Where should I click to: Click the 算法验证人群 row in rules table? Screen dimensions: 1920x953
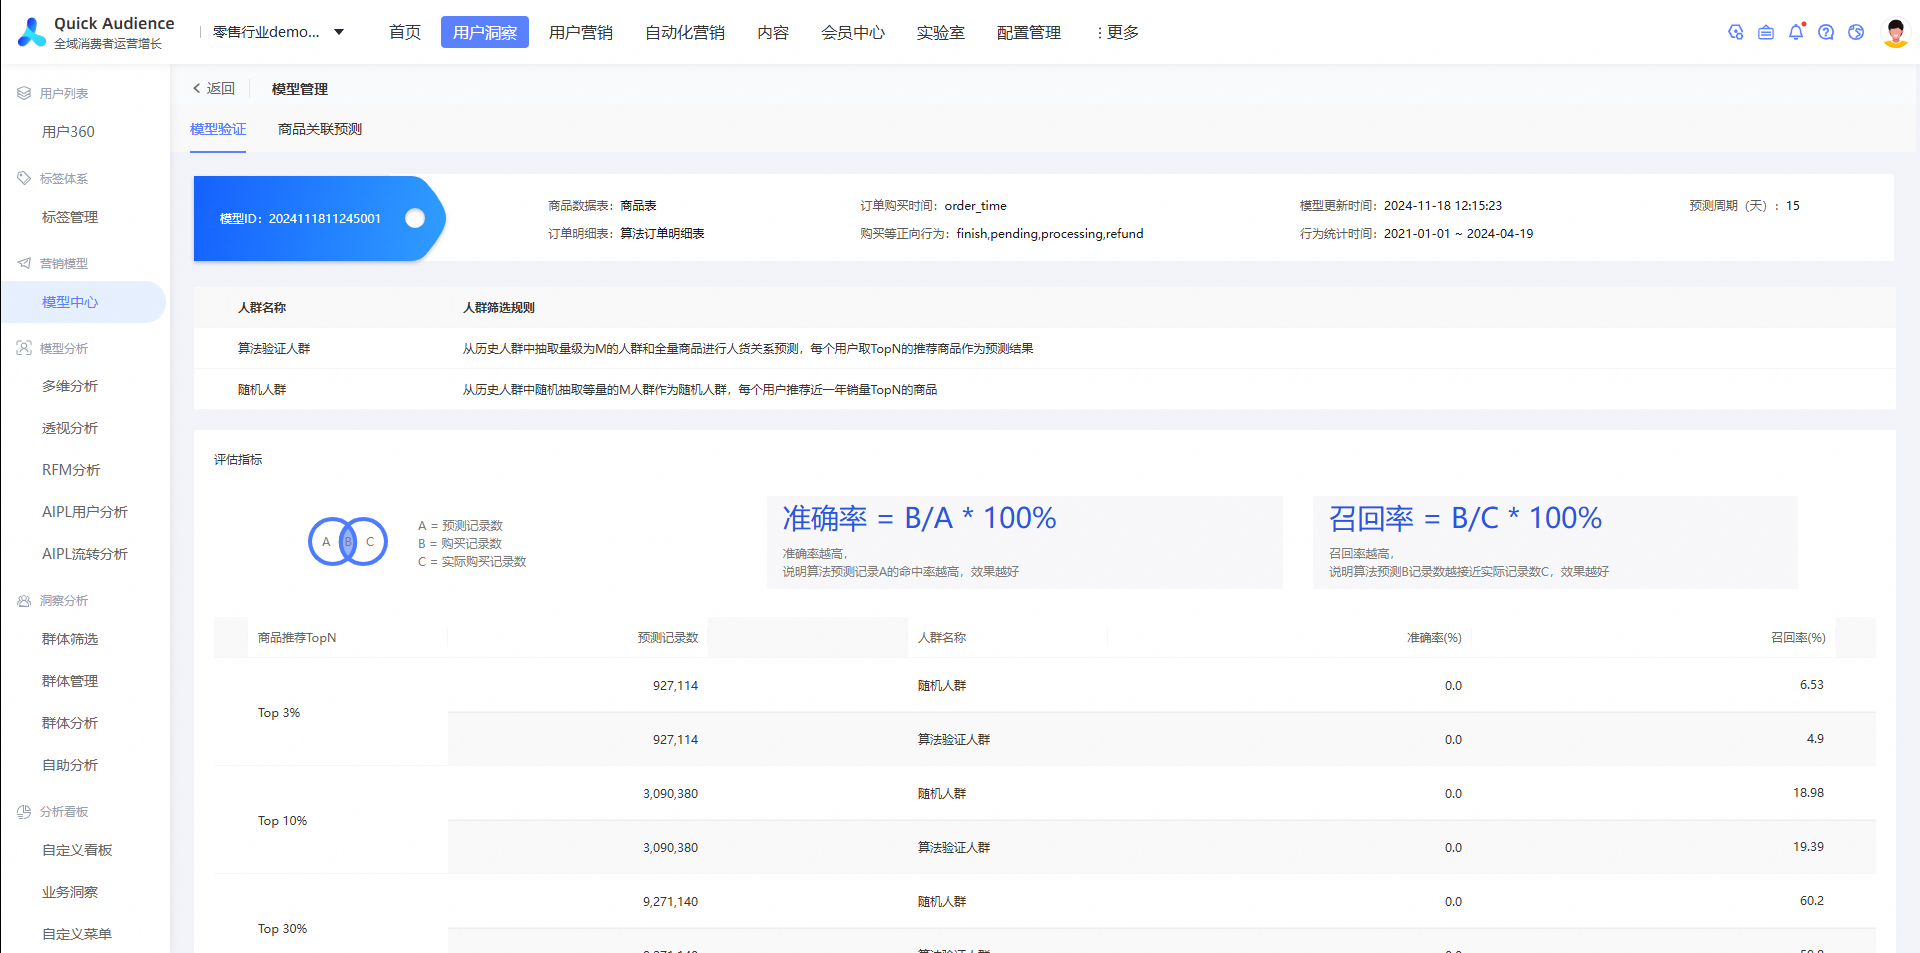point(1044,348)
